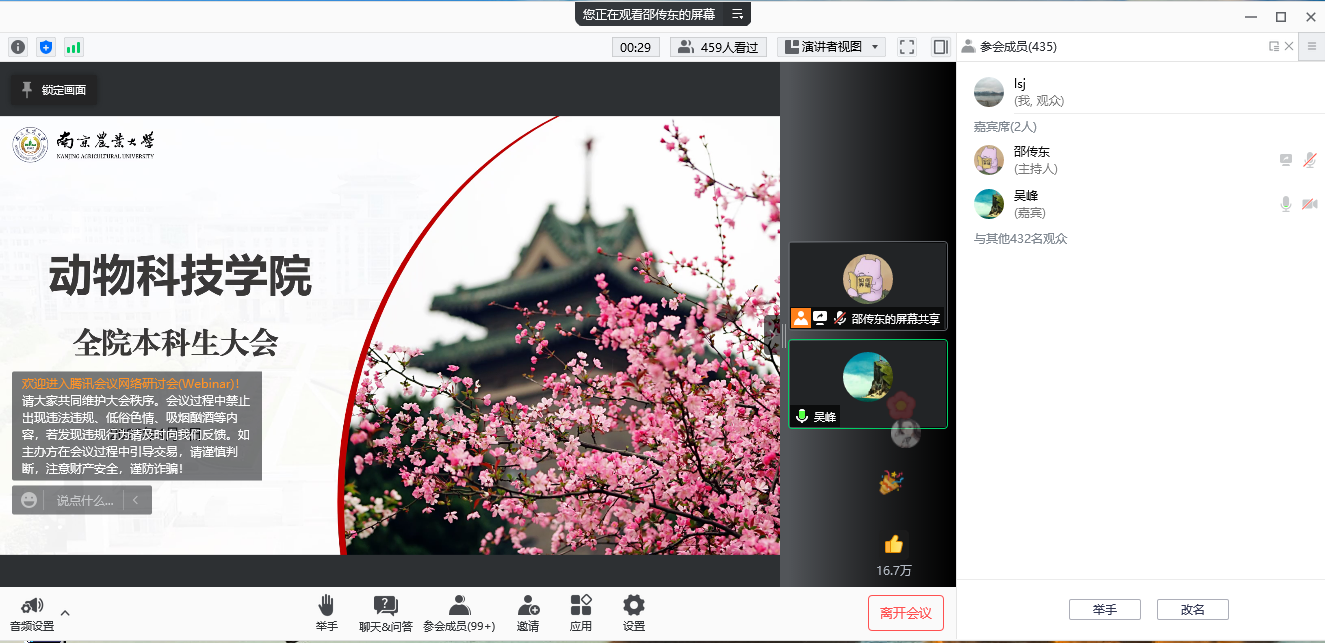Click the 说点什么 chat input field
Image resolution: width=1325 pixels, height=643 pixels.
(84, 500)
